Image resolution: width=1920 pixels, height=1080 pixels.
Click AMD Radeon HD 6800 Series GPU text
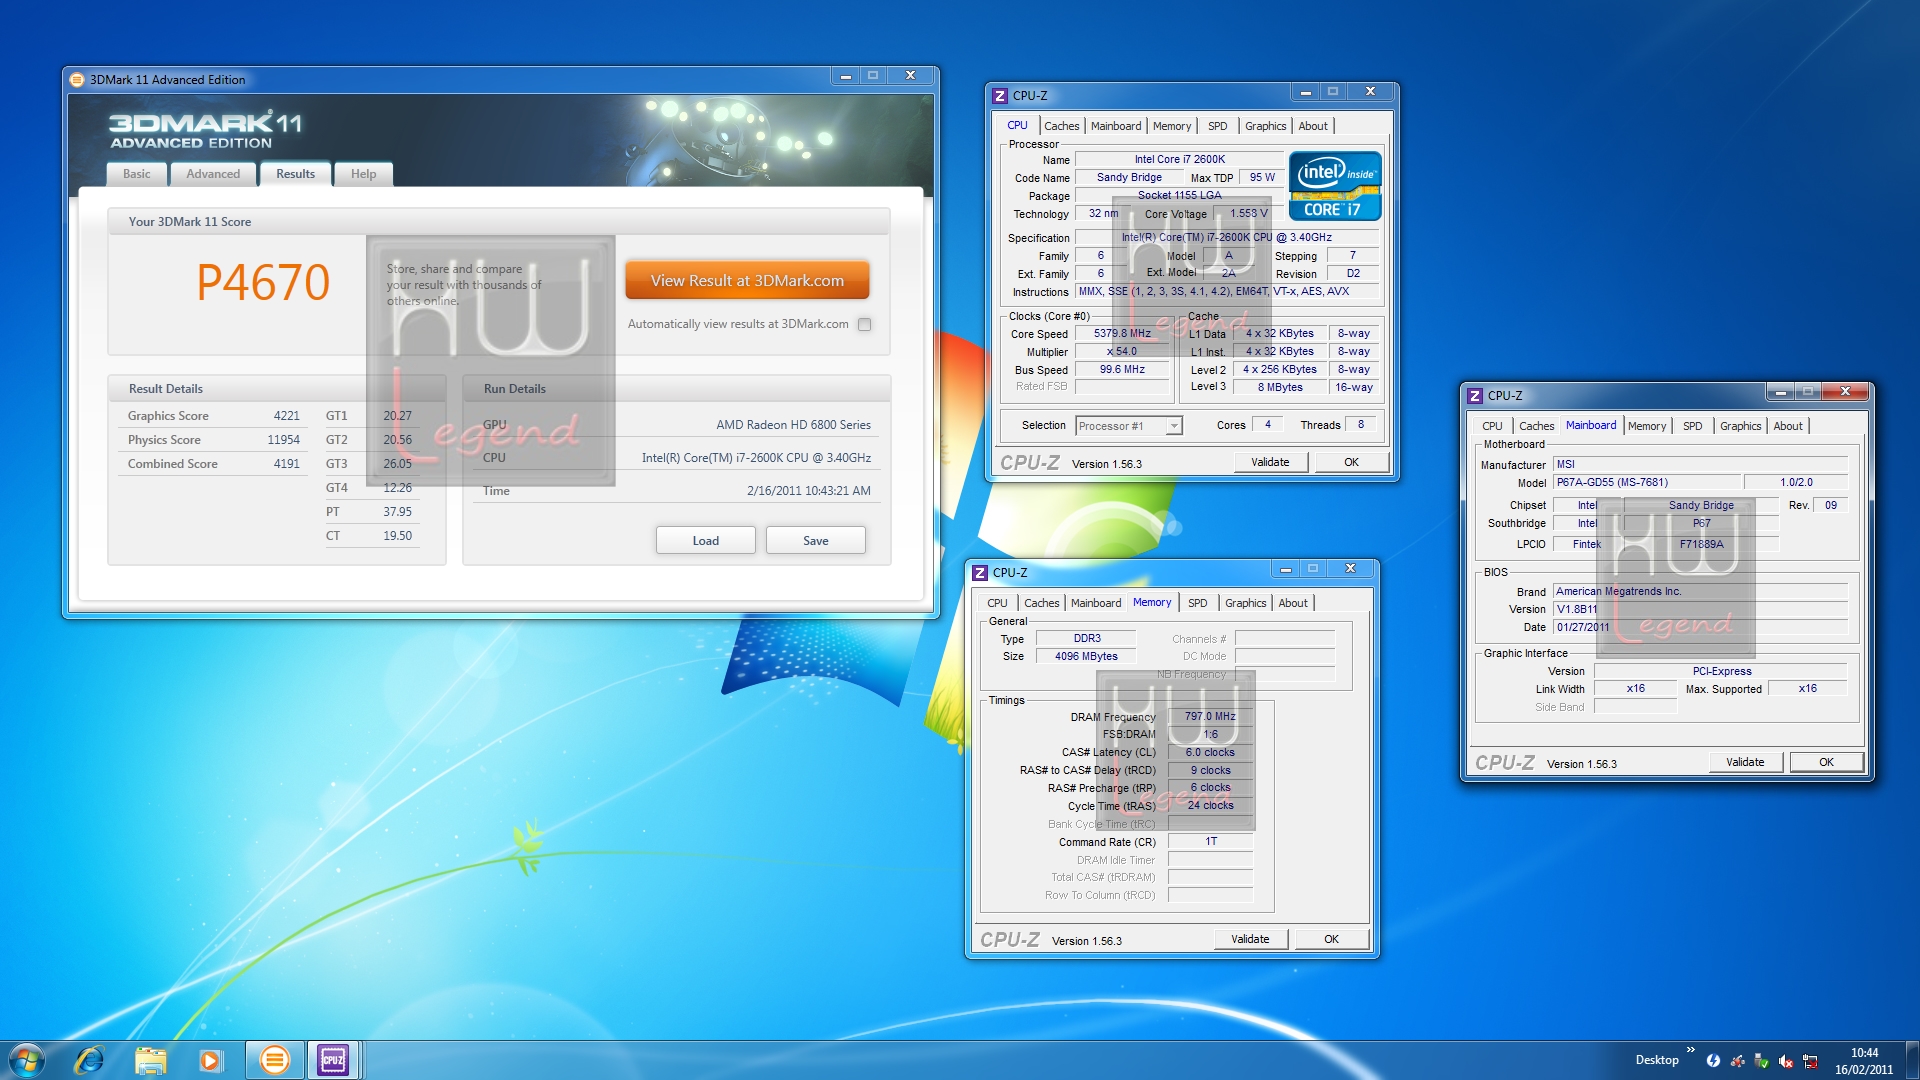pos(793,425)
